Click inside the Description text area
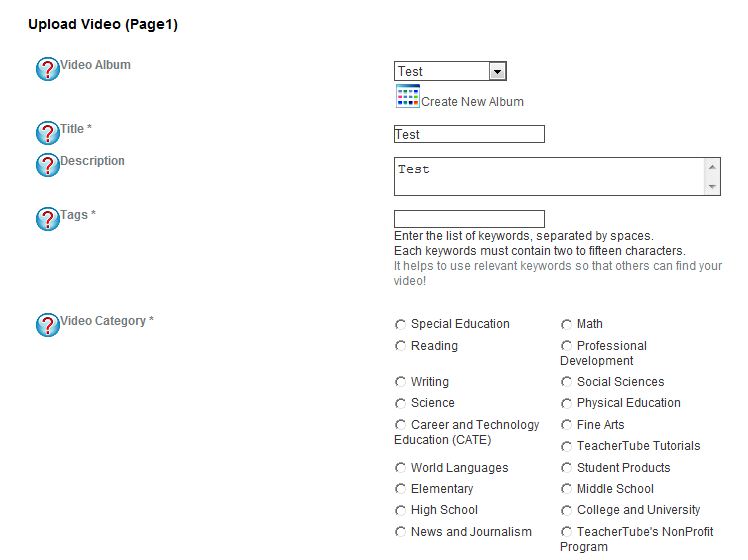Image resolution: width=748 pixels, height=560 pixels. pyautogui.click(x=550, y=176)
